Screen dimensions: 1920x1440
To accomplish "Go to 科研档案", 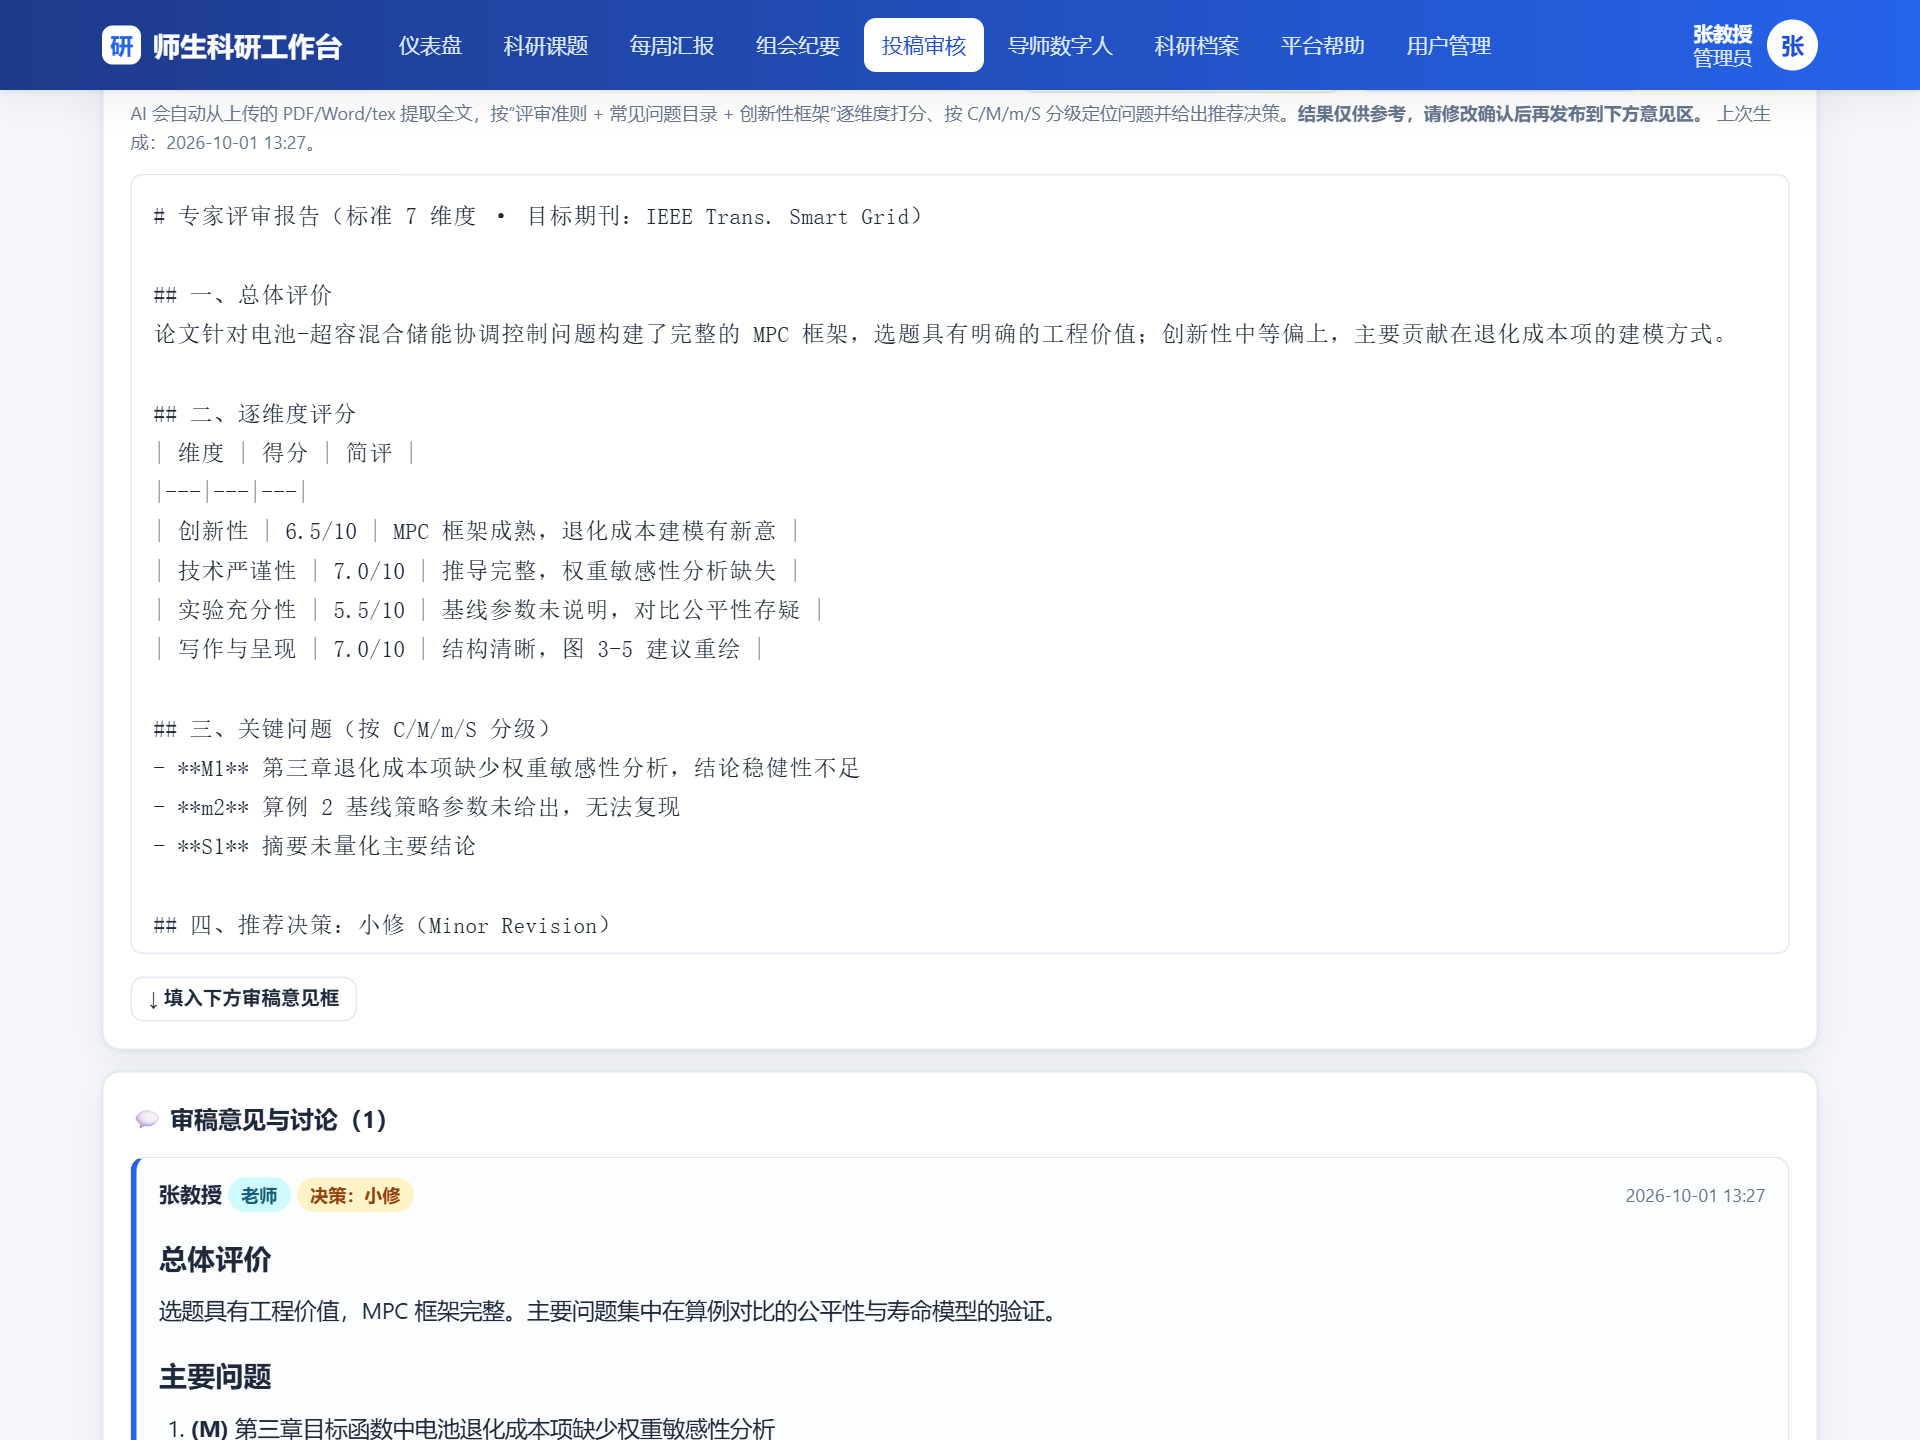I will point(1197,45).
